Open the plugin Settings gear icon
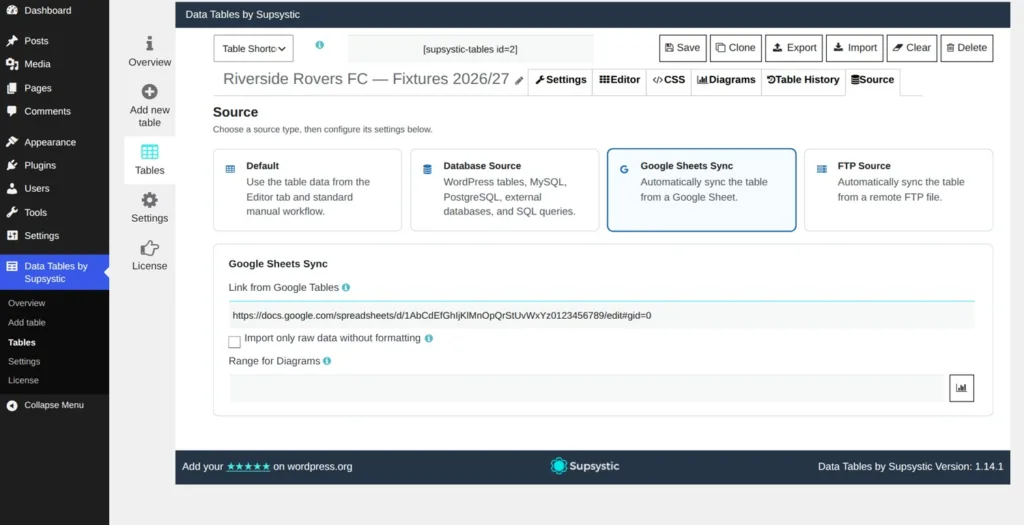The image size is (1024, 525). 150,200
